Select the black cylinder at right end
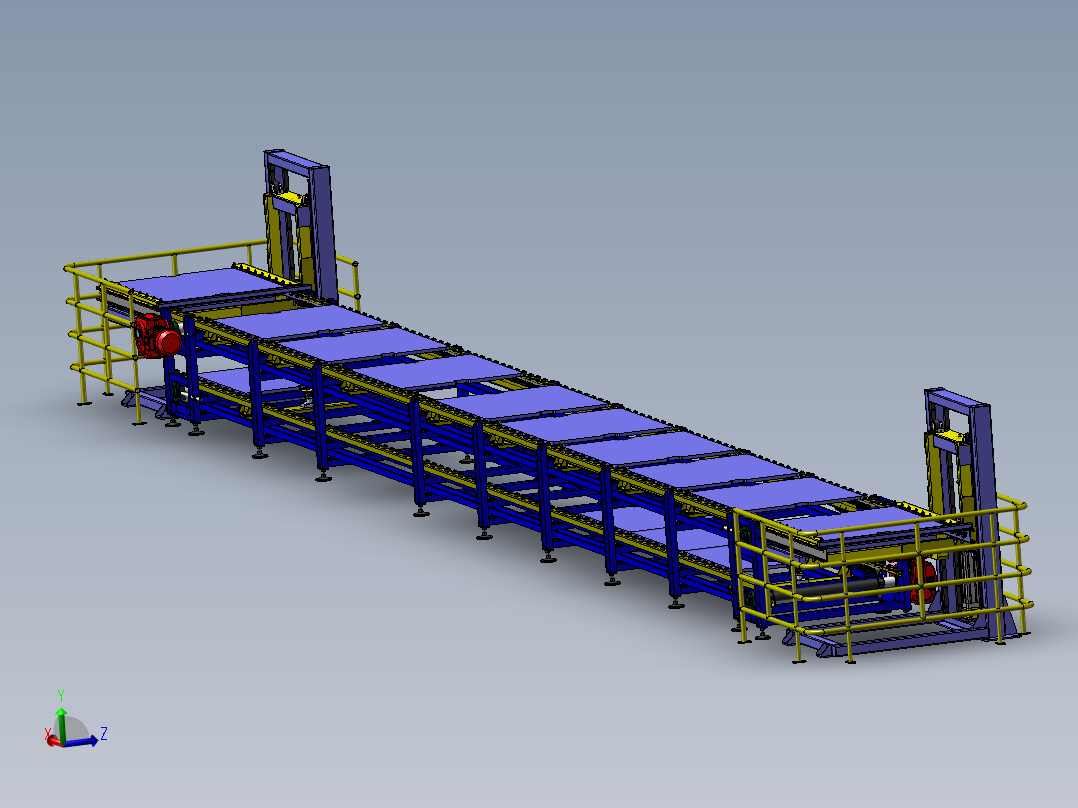This screenshot has width=1078, height=808. point(828,589)
